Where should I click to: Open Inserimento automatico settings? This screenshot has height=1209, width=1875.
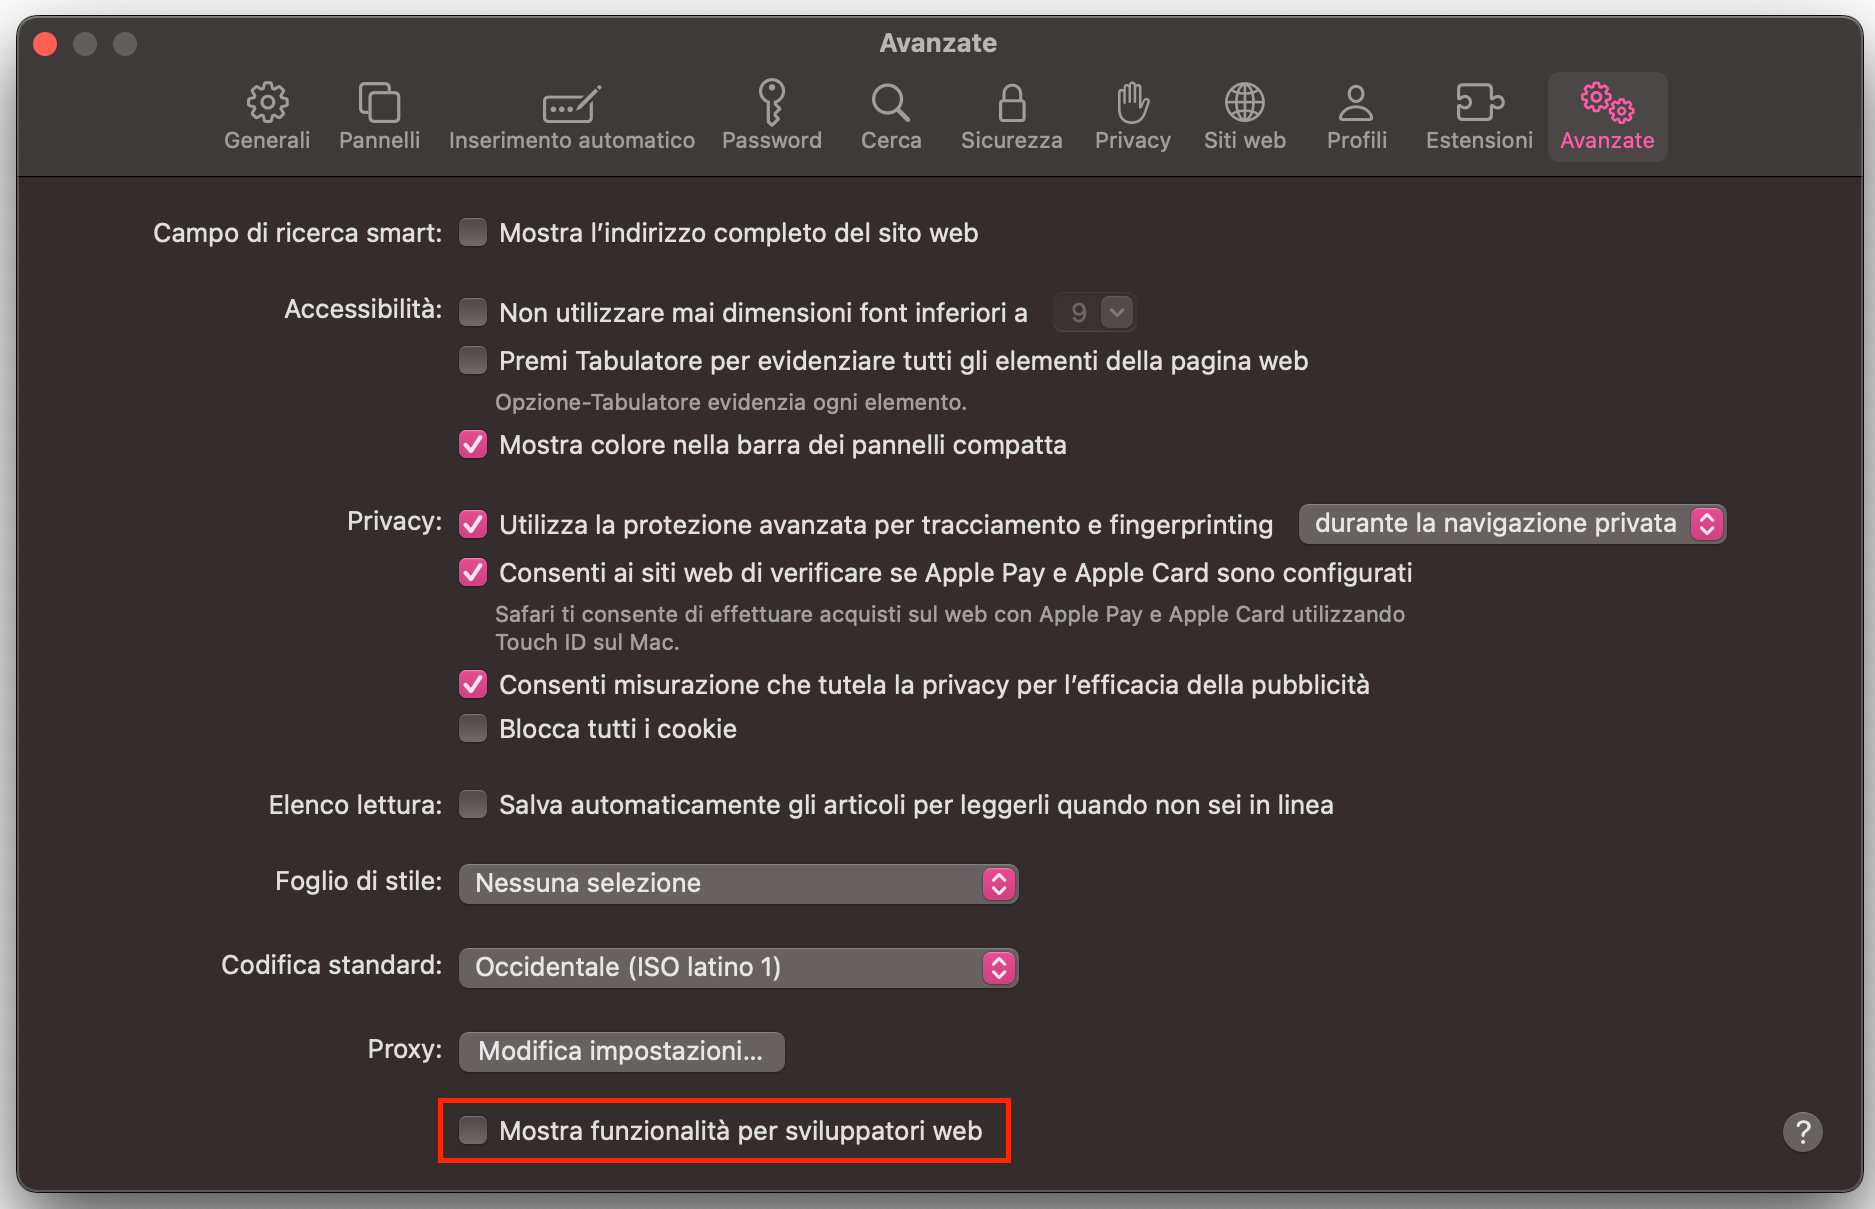(571, 116)
